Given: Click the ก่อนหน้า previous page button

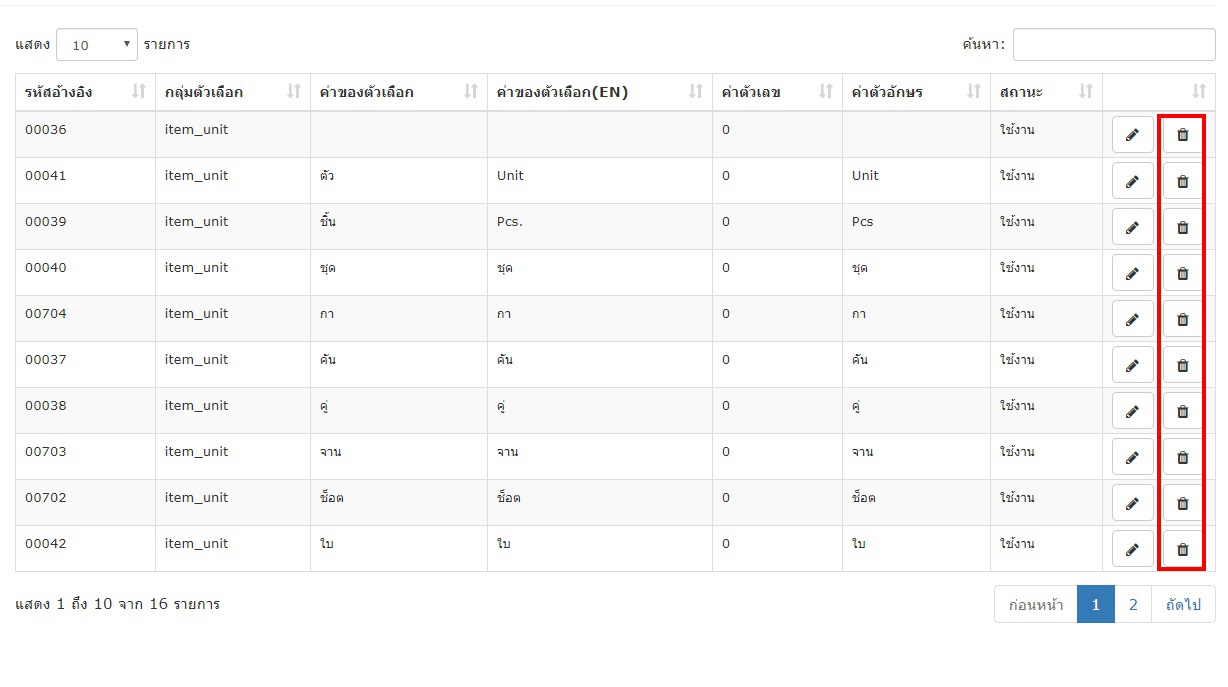Looking at the screenshot, I should click(1036, 604).
